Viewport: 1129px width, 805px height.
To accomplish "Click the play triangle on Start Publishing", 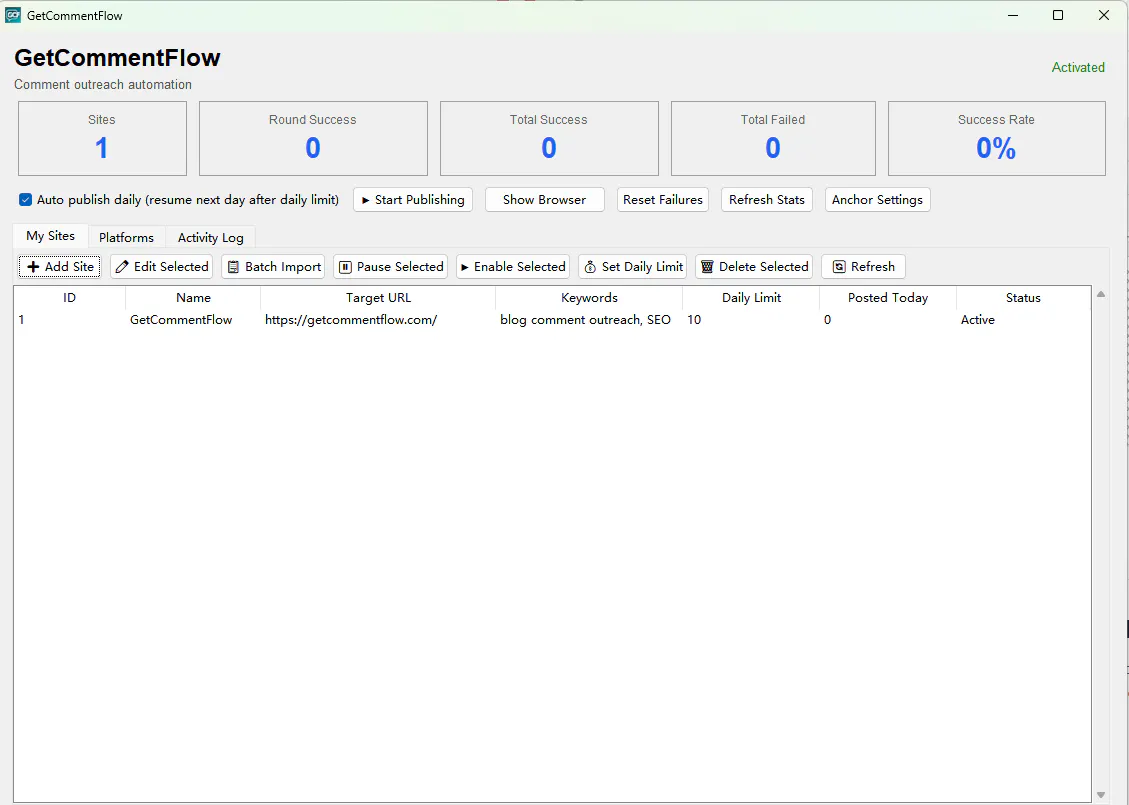I will coord(366,200).
